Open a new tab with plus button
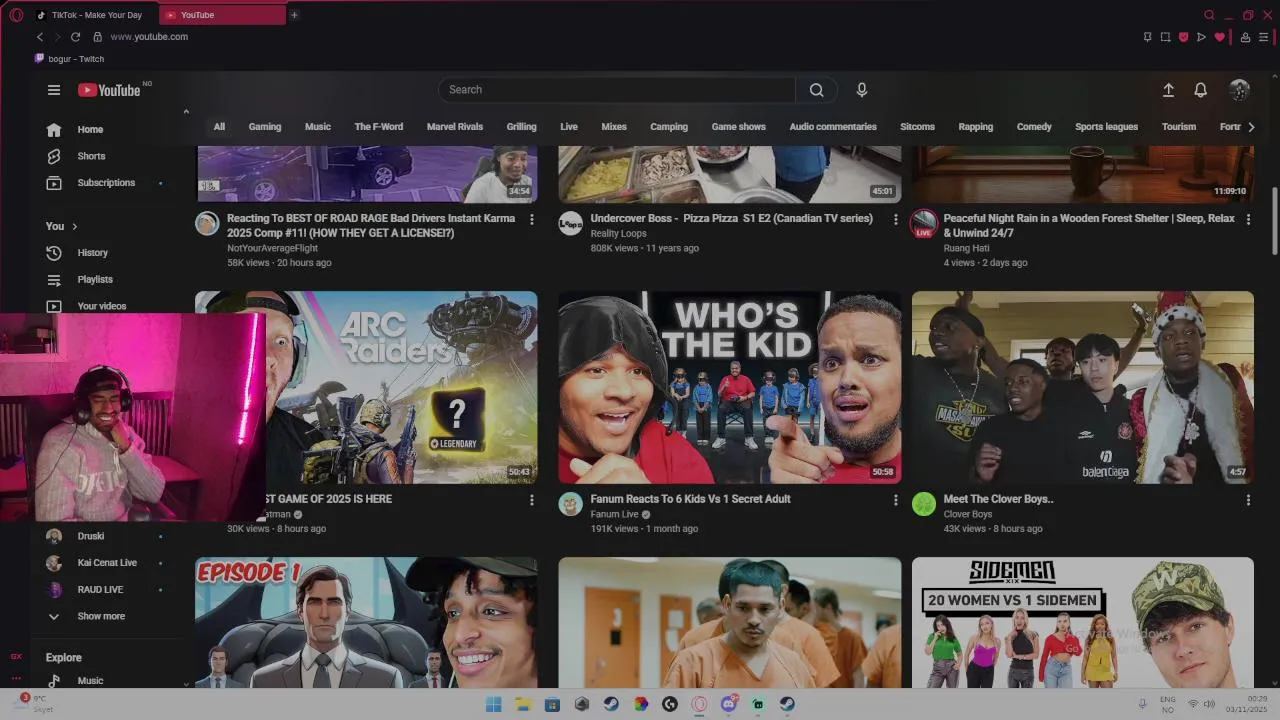Viewport: 1280px width, 720px height. (294, 15)
